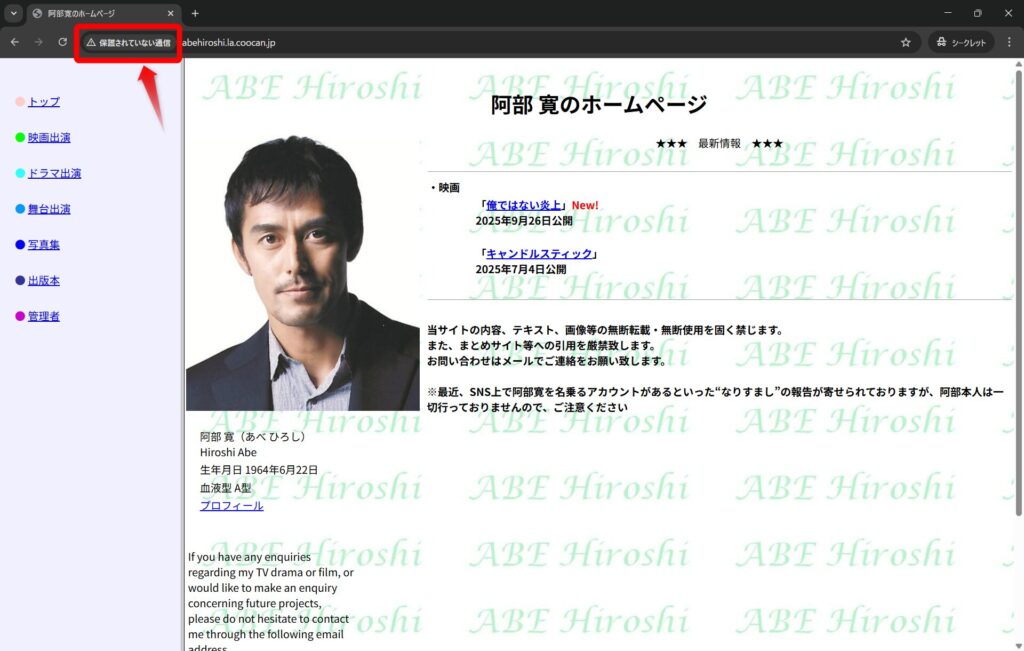Open the トップ sidebar link
Screen dimensions: 1024x651
[x=44, y=102]
